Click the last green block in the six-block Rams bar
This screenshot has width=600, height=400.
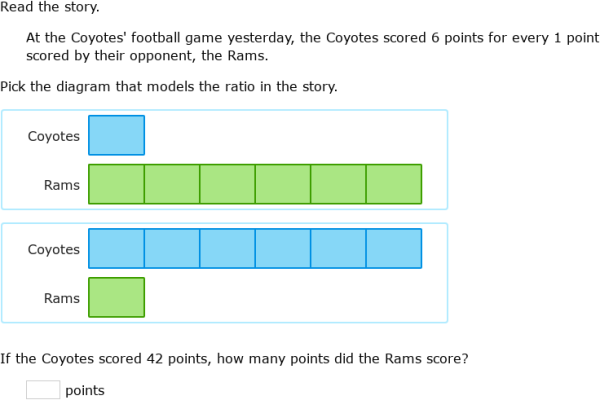(394, 184)
